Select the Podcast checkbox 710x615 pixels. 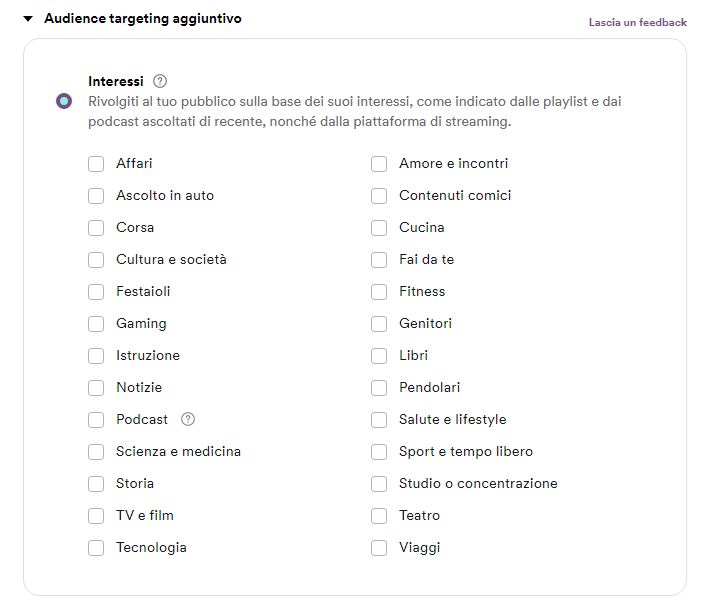coord(96,420)
